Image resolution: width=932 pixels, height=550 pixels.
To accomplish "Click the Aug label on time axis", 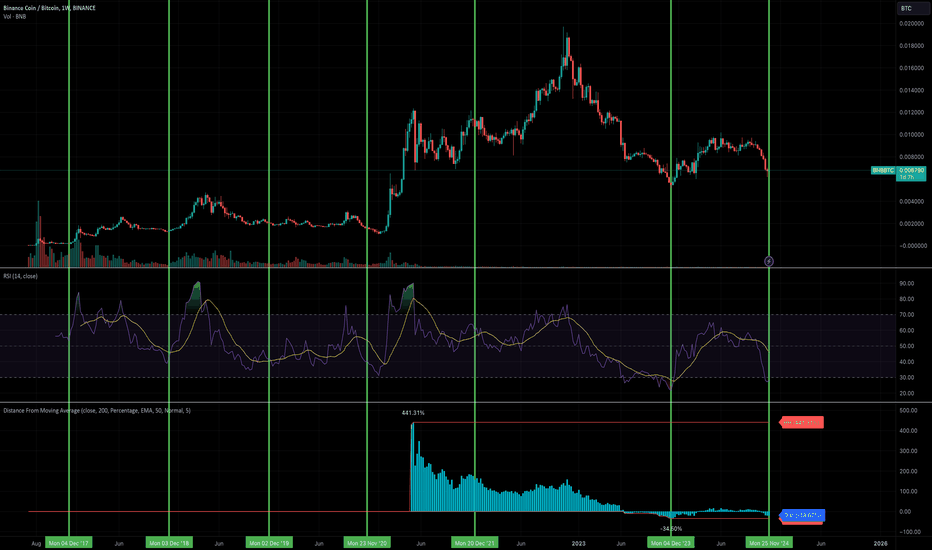I will point(36,543).
